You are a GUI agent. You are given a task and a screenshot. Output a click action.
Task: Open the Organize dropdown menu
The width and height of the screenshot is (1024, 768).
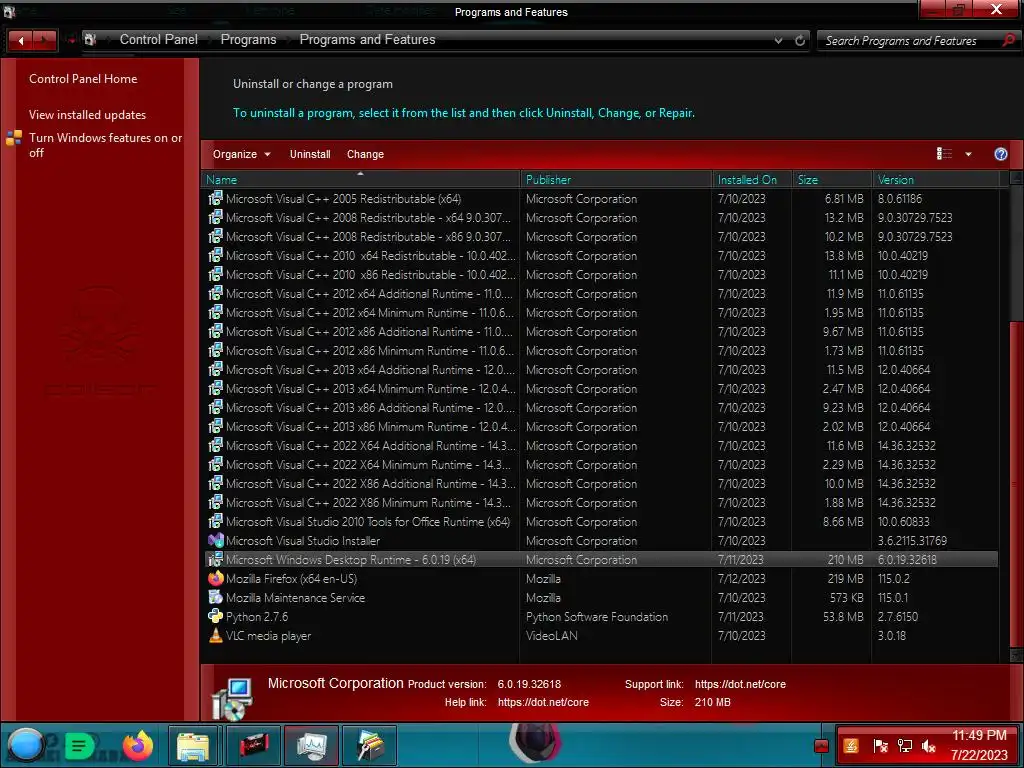click(241, 154)
